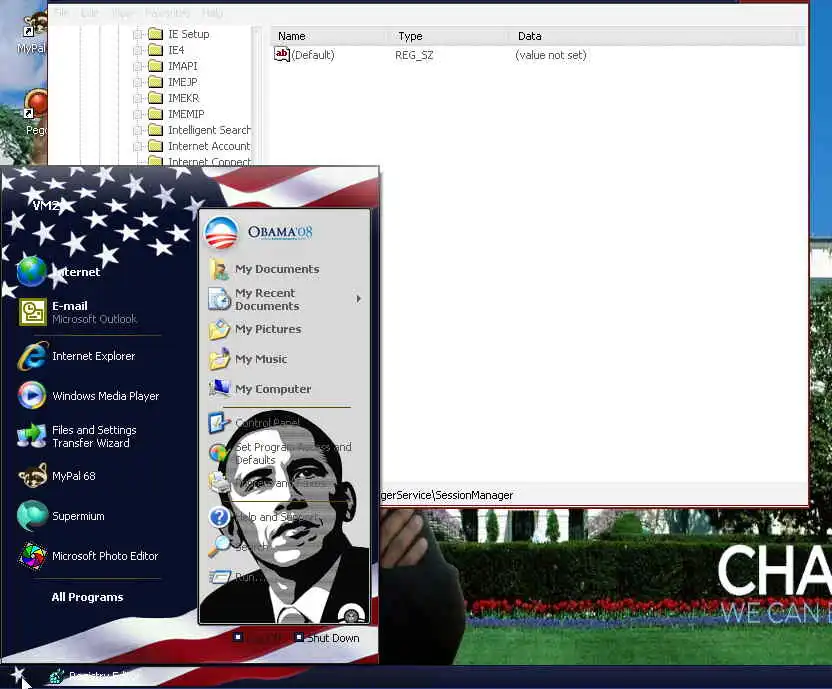Click the Shut Down button

click(328, 638)
